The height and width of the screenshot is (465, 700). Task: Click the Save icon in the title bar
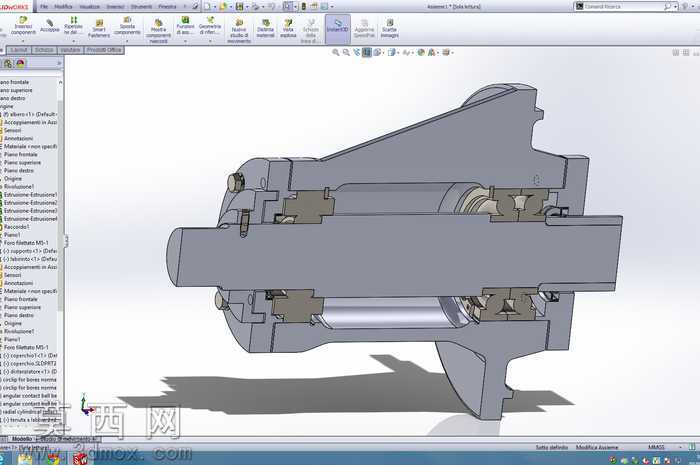240,6
